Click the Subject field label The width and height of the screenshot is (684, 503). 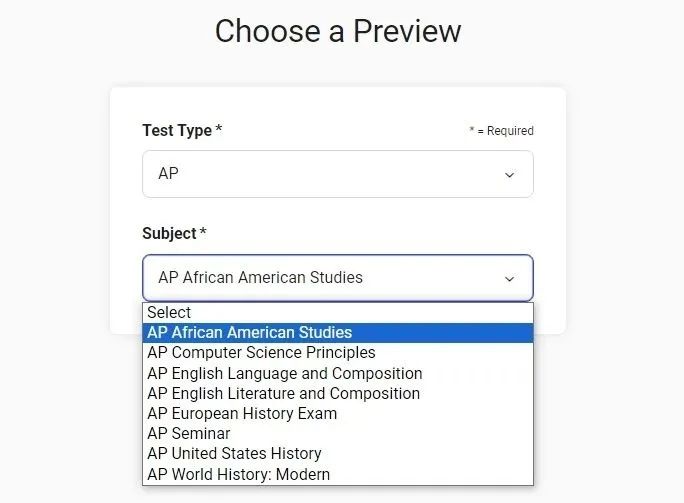[169, 234]
